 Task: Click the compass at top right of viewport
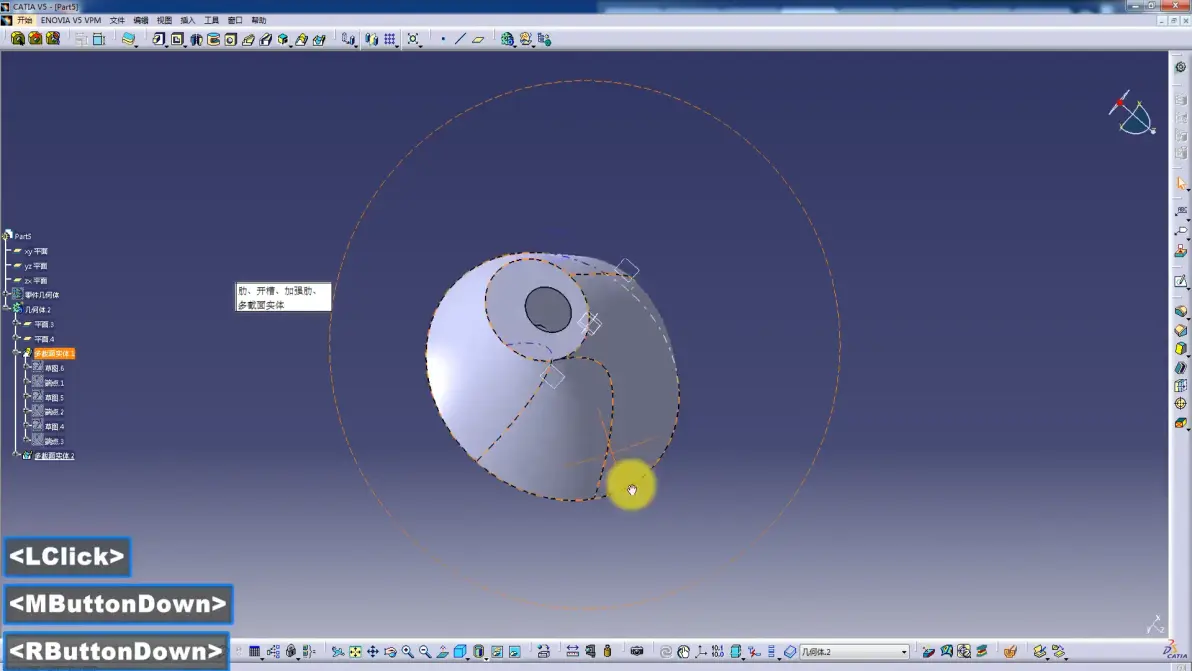(x=1132, y=115)
